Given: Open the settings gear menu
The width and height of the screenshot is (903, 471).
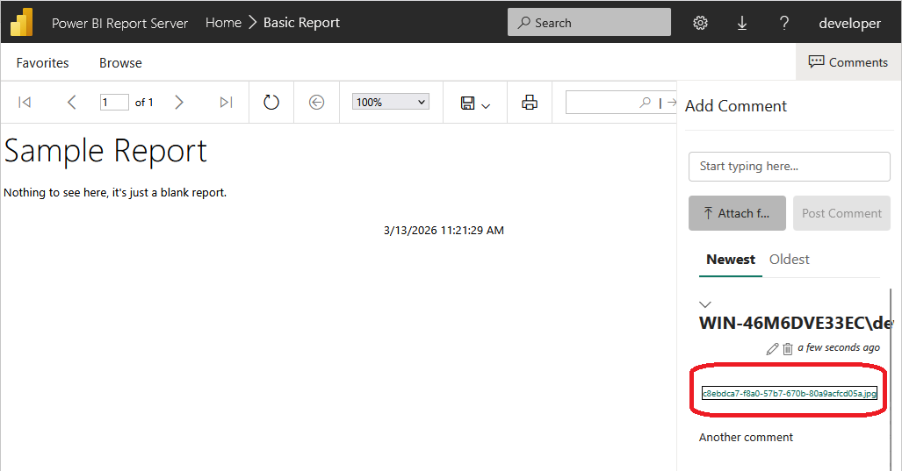Looking at the screenshot, I should [701, 23].
